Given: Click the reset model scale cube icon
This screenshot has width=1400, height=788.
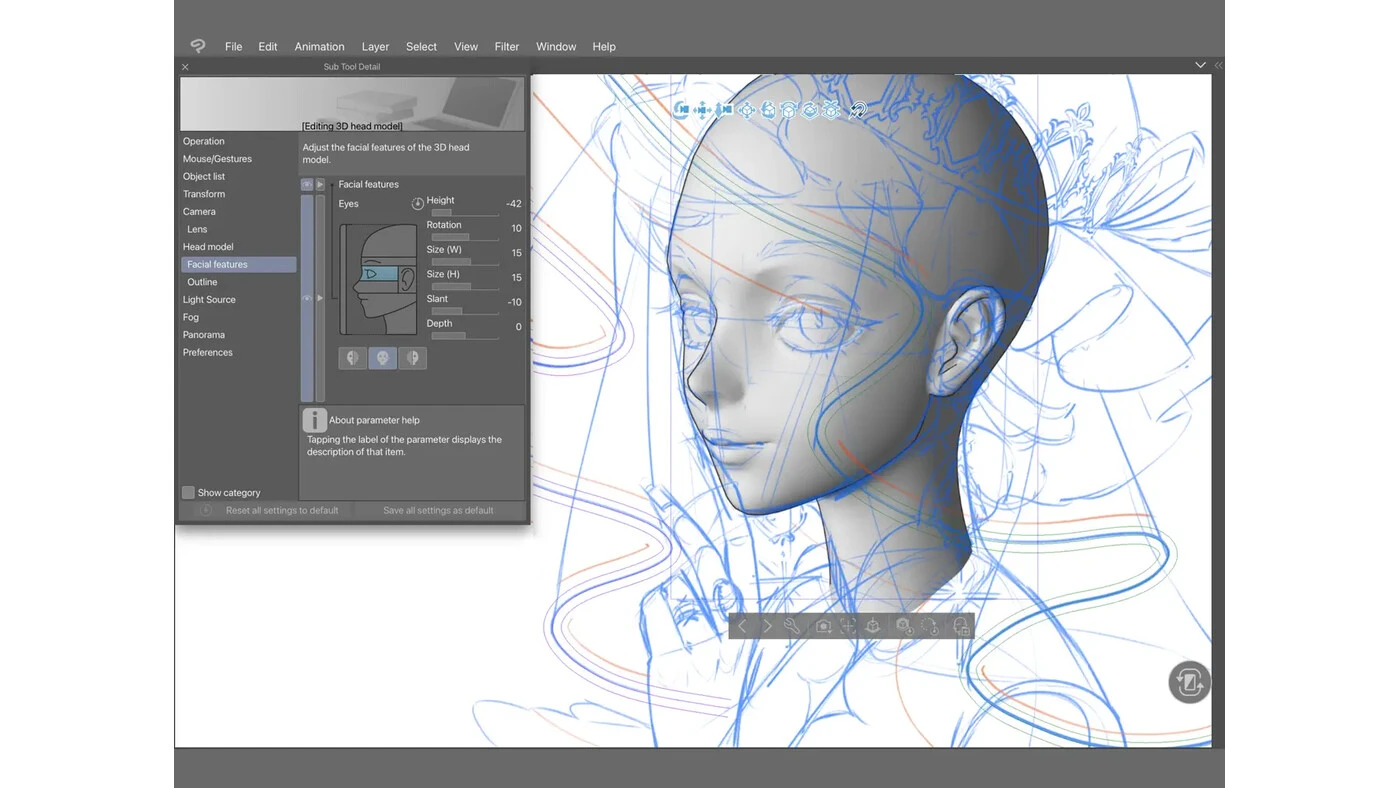Looking at the screenshot, I should [x=905, y=626].
